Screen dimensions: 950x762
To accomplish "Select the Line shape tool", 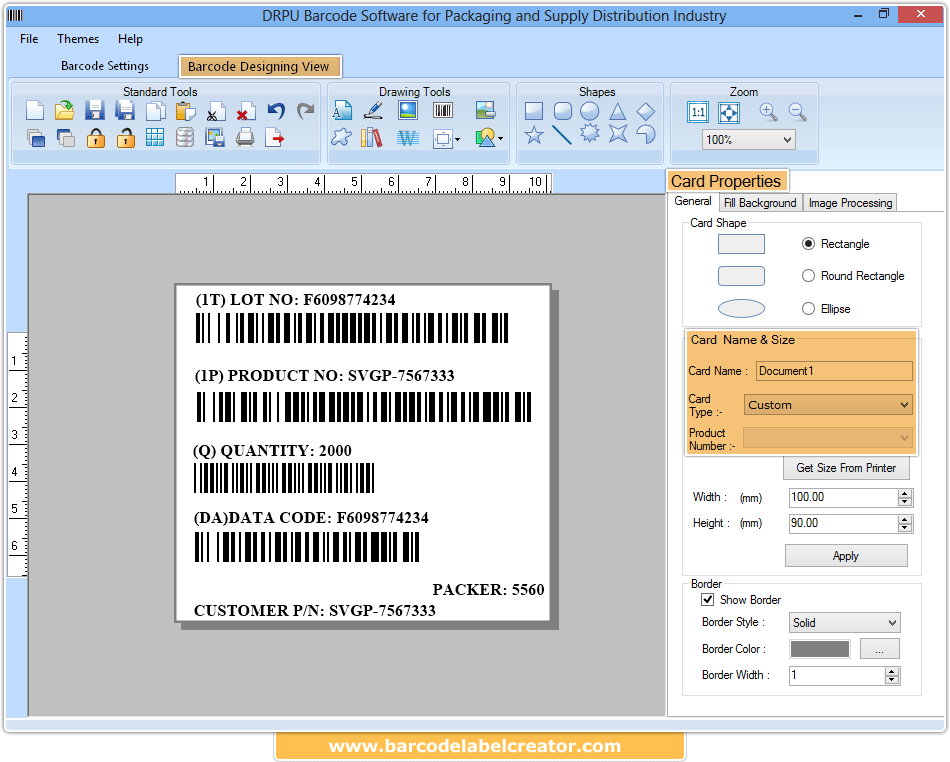I will click(x=562, y=134).
